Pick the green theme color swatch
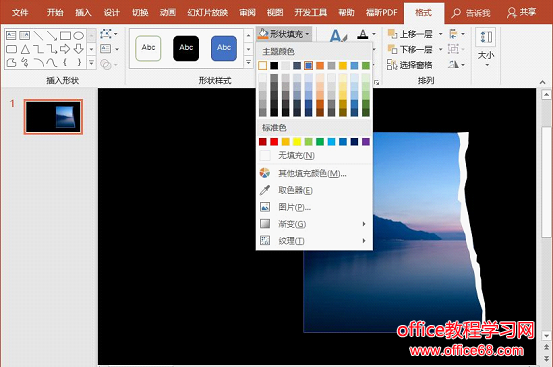This screenshot has width=553, height=367. [x=366, y=66]
